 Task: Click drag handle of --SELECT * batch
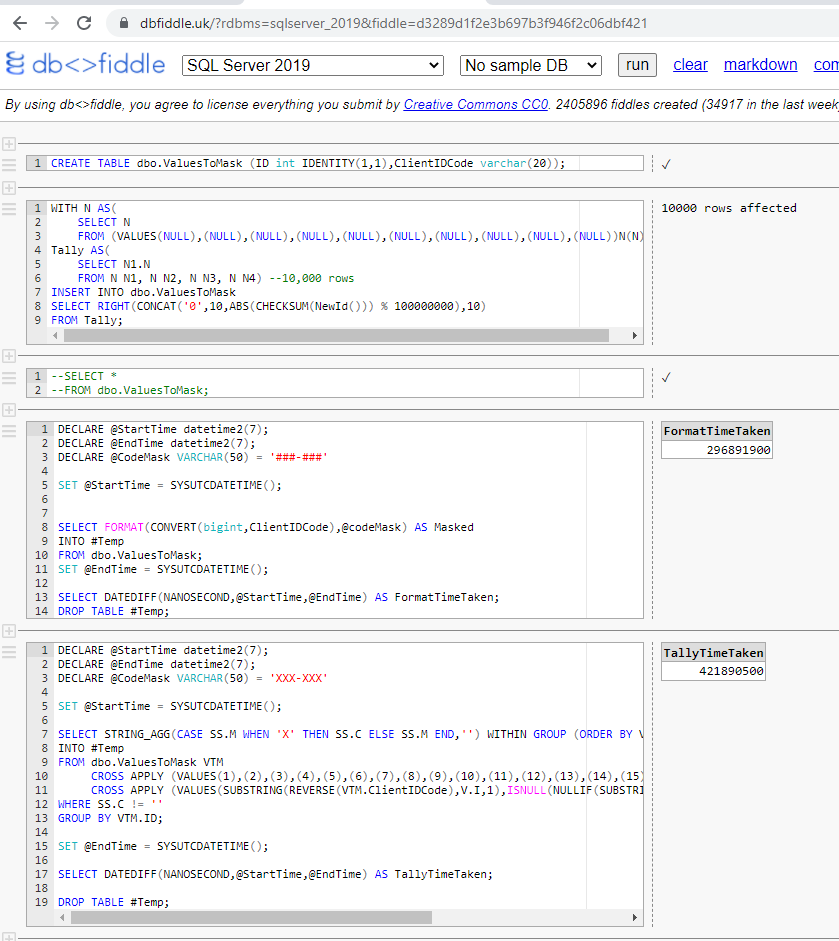(8, 377)
